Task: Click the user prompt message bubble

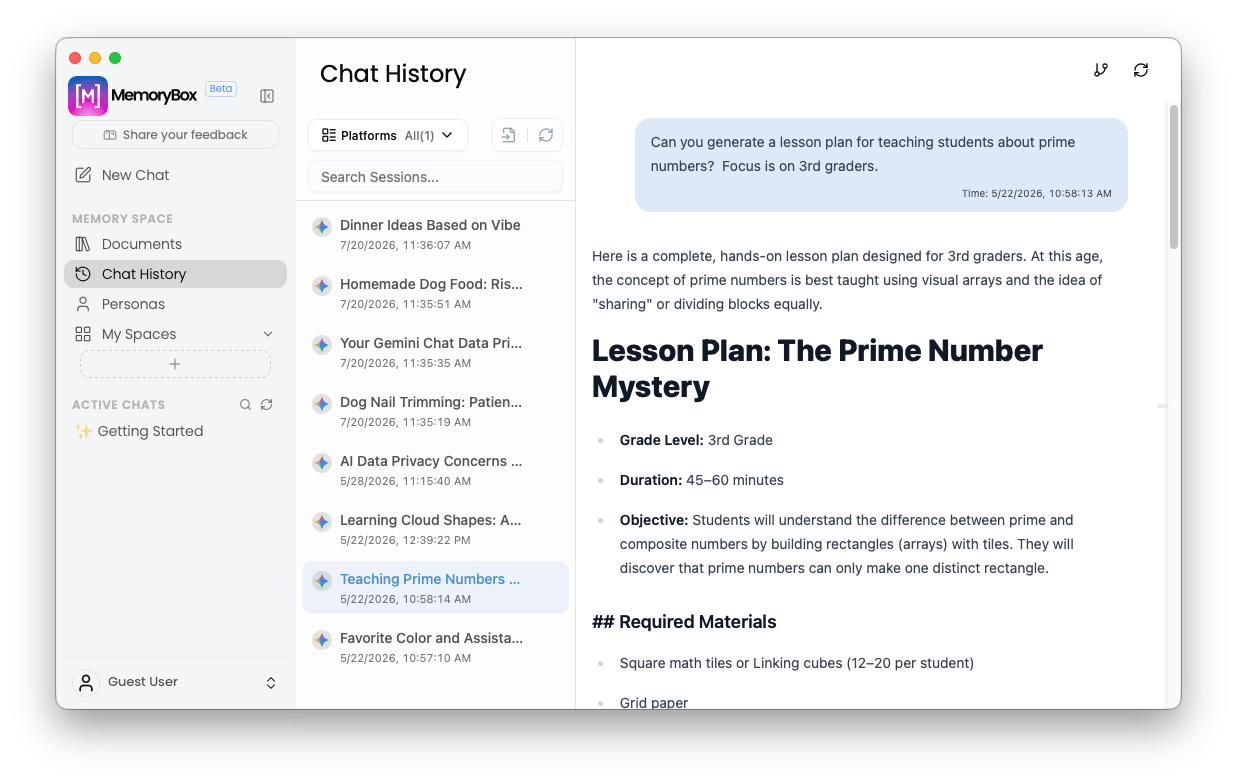Action: pyautogui.click(x=881, y=165)
